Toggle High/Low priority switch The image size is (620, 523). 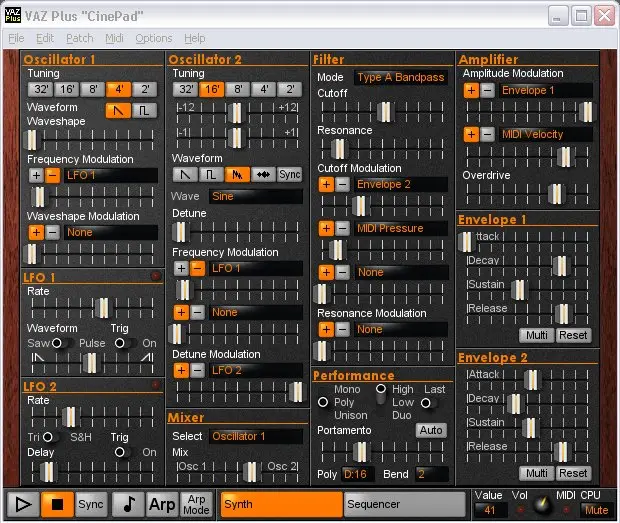[x=381, y=395]
